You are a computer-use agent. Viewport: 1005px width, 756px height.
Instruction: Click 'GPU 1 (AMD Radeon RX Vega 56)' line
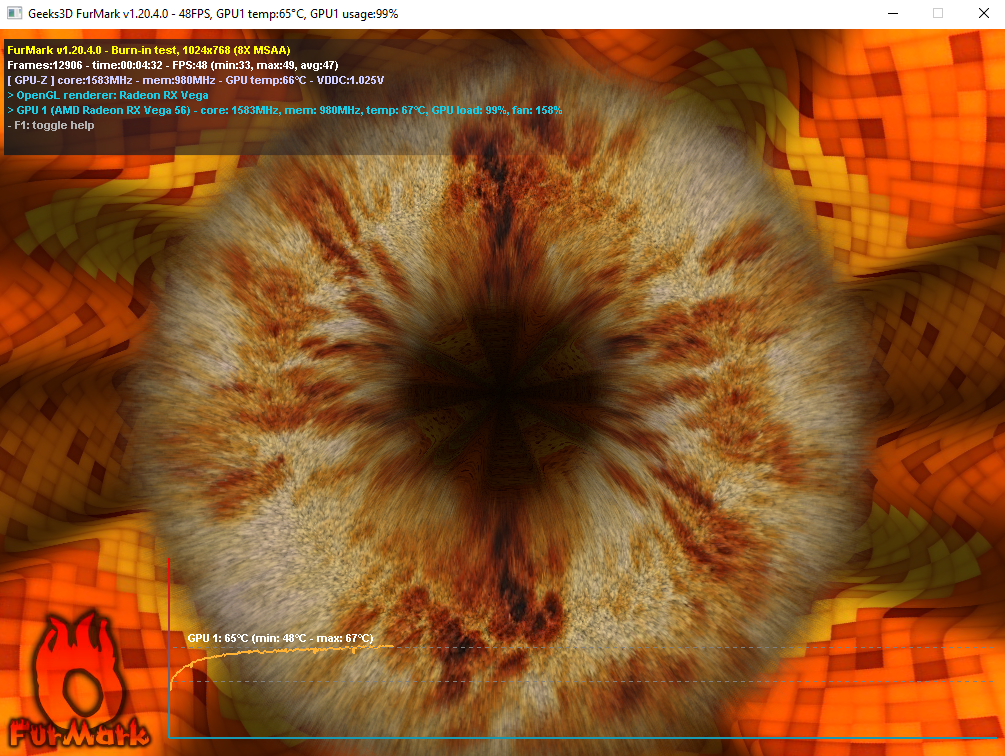coord(285,110)
